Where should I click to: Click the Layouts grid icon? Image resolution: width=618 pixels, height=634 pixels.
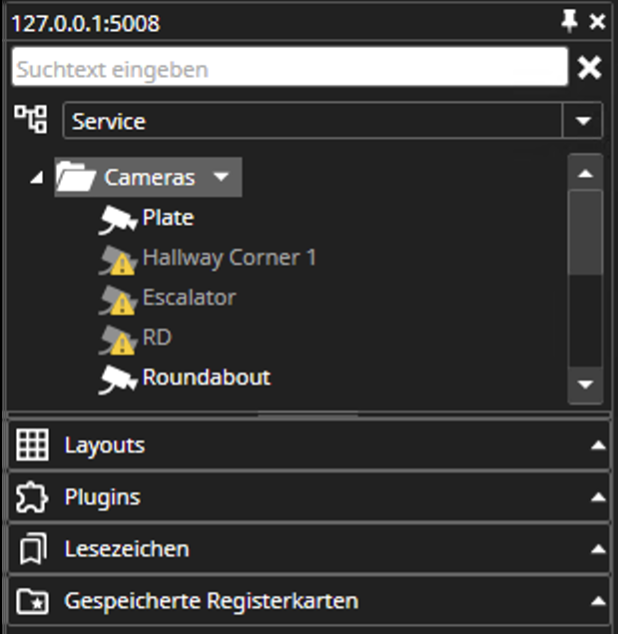pos(32,445)
